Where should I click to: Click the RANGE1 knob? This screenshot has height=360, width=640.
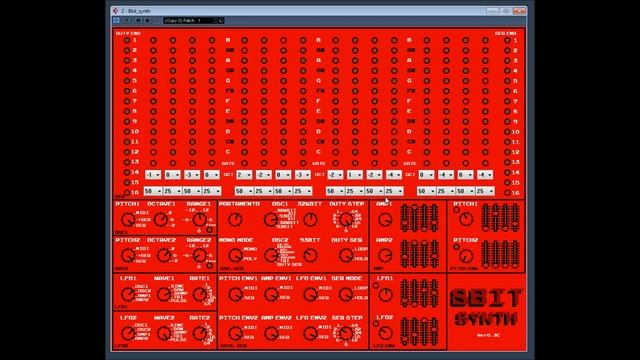(200, 220)
